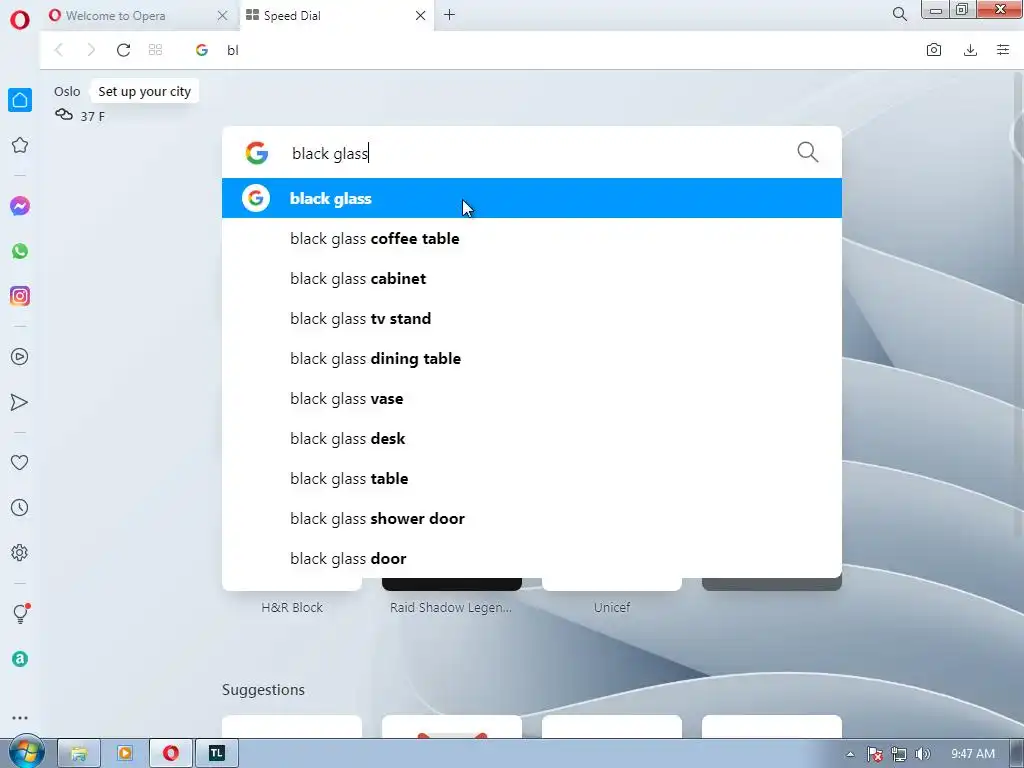Choose 'black glass table' suggestion
Image resolution: width=1024 pixels, height=768 pixels.
532,478
